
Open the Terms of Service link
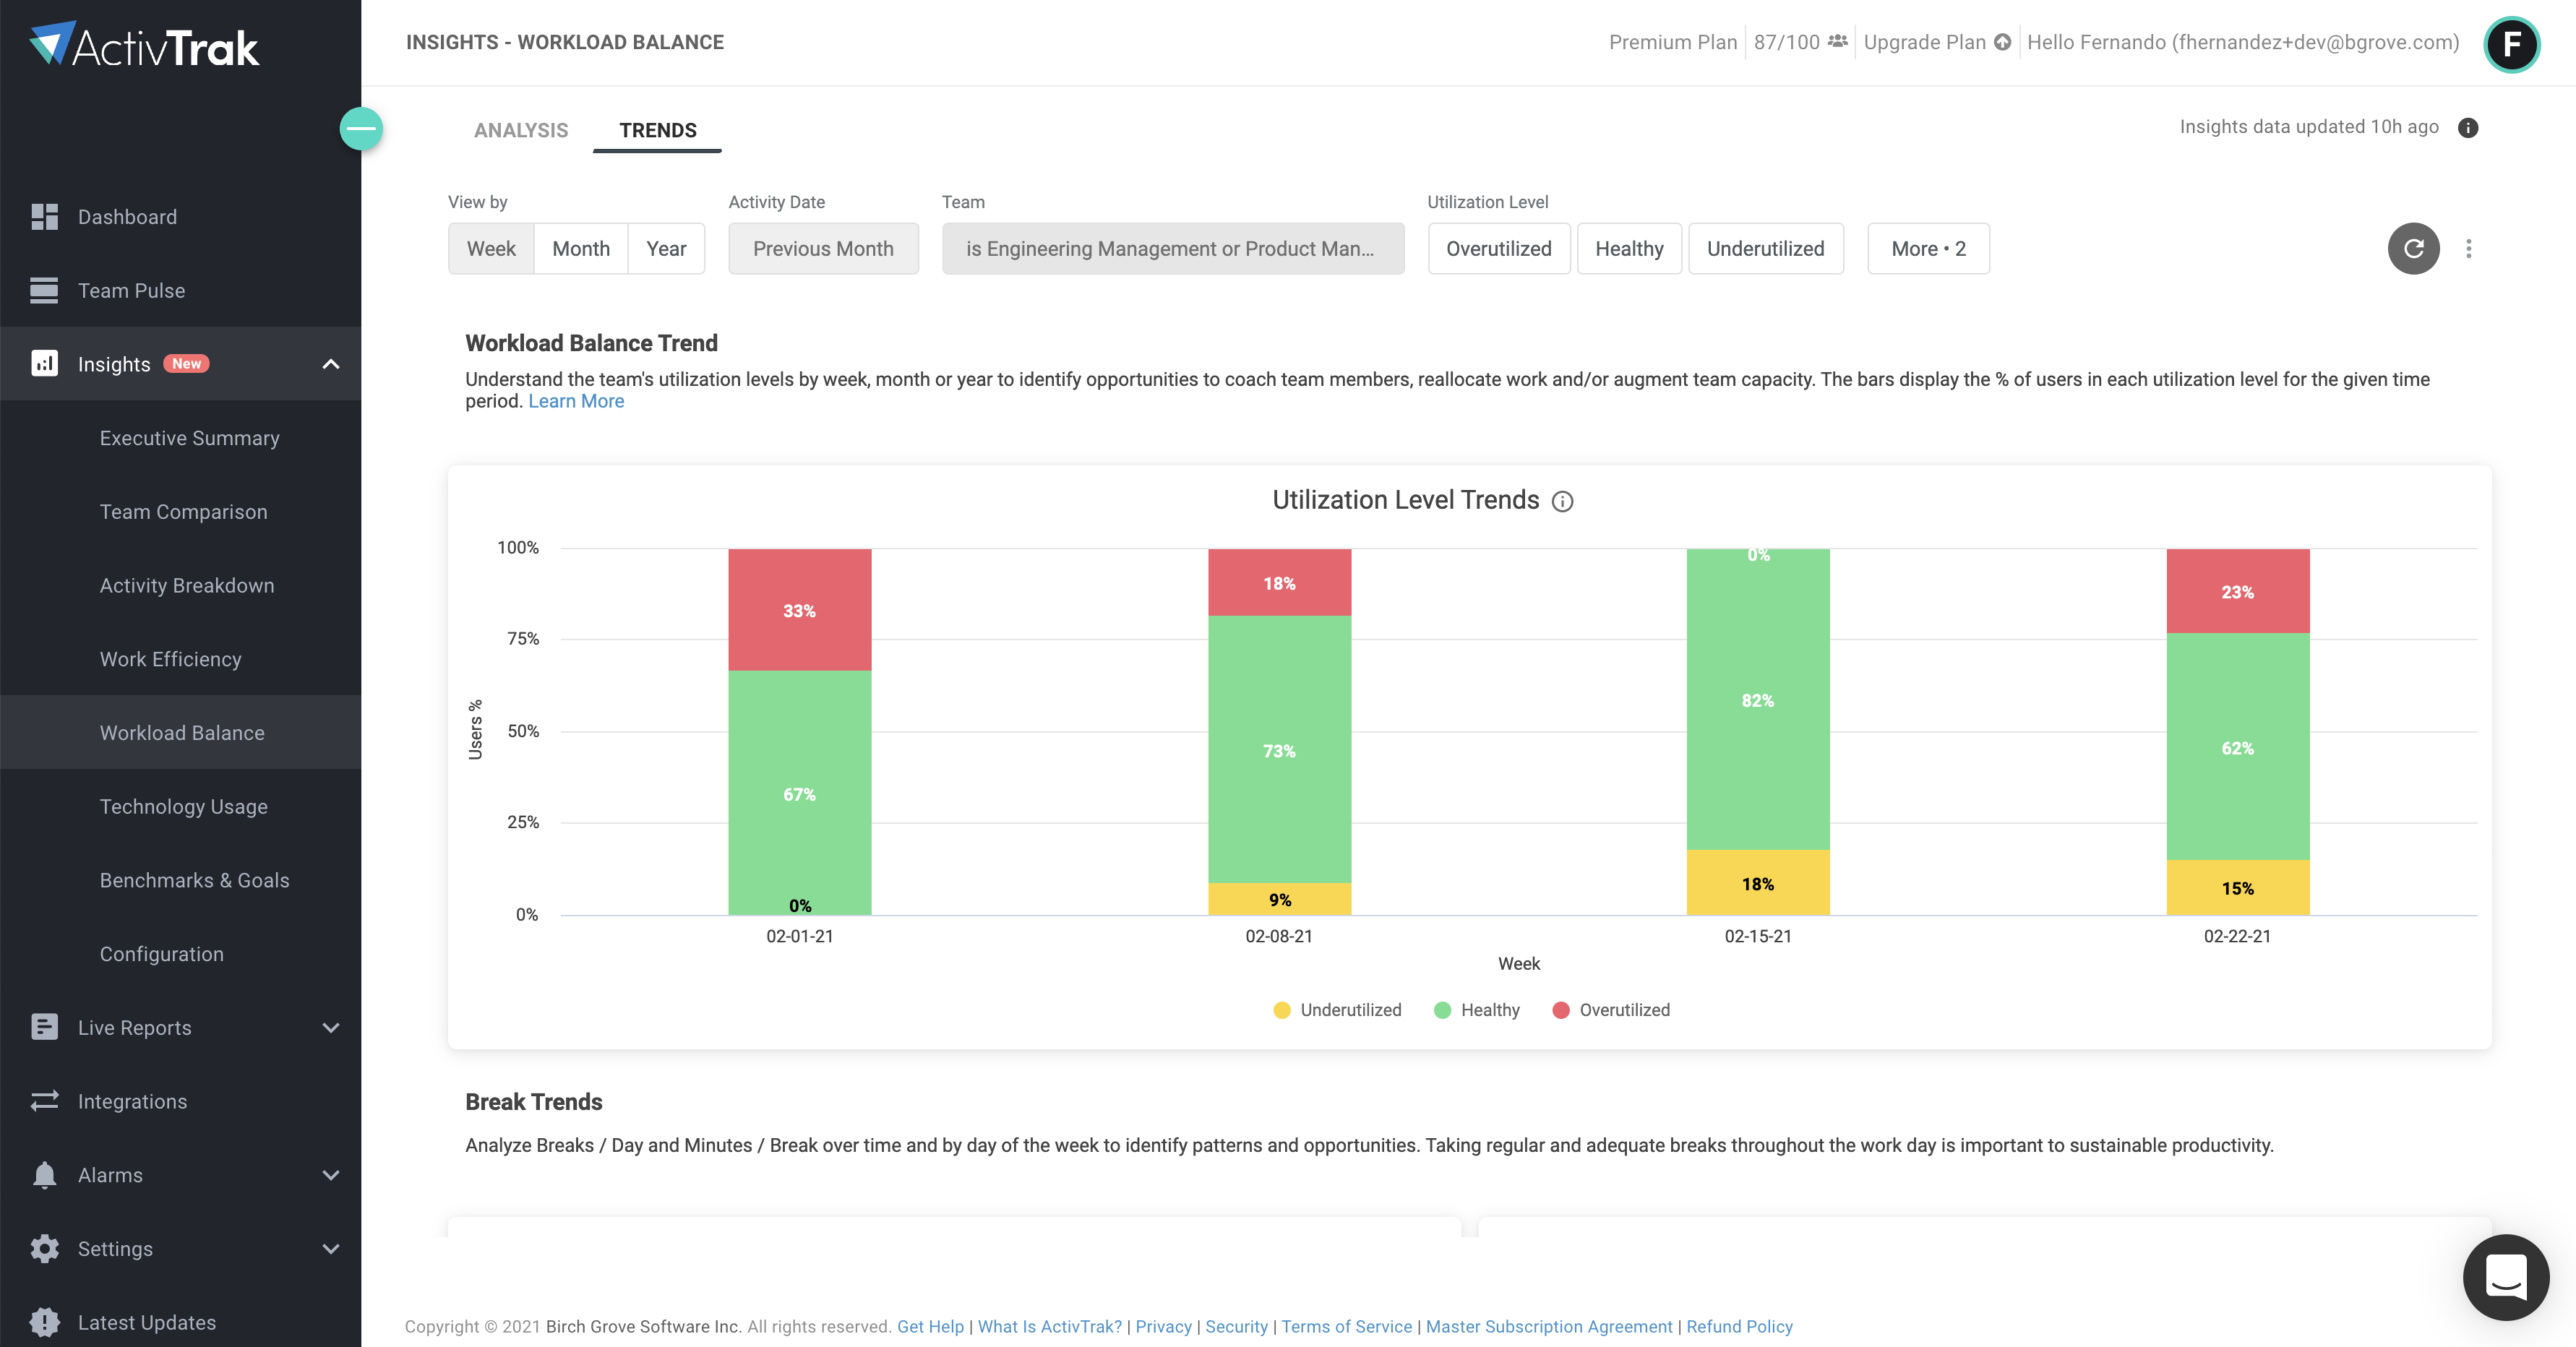point(1347,1326)
